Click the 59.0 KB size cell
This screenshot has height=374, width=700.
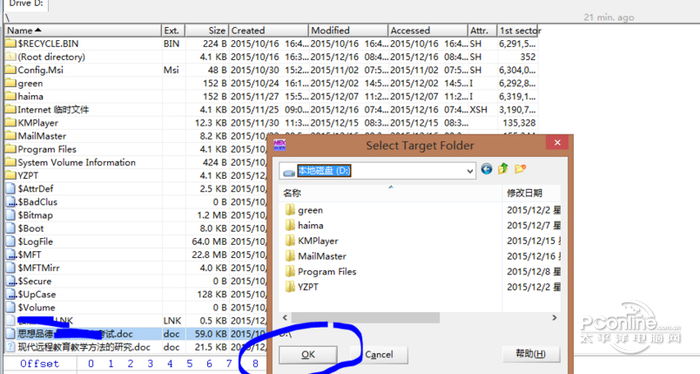pos(211,334)
